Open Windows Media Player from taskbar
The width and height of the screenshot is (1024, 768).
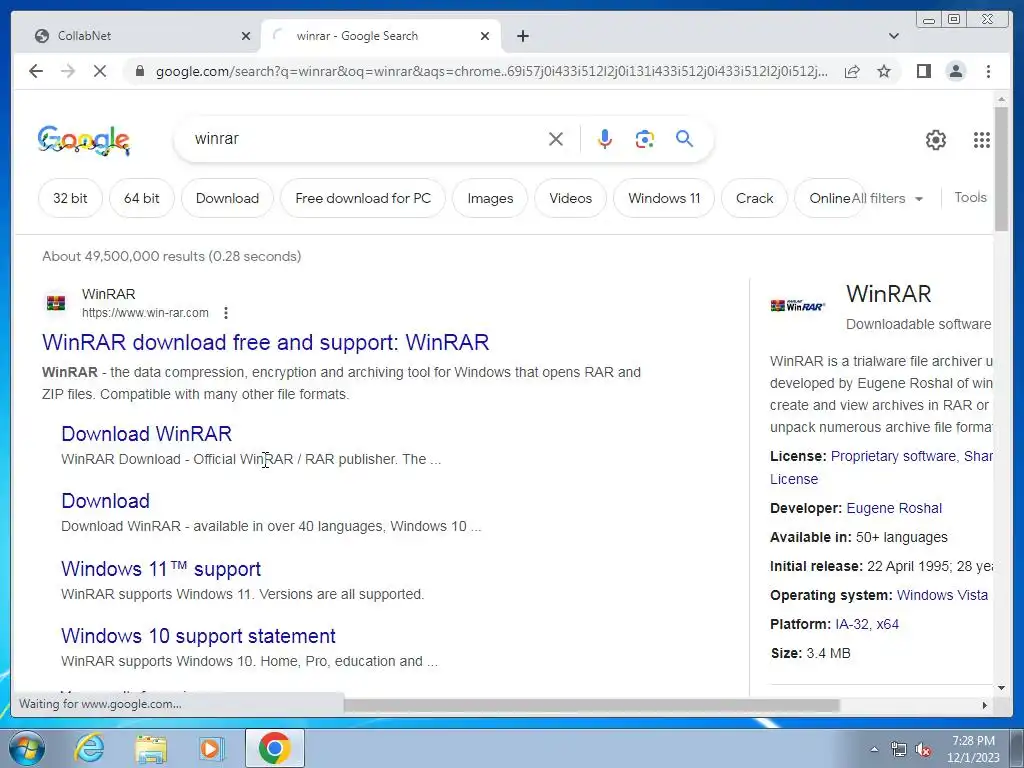(x=210, y=748)
